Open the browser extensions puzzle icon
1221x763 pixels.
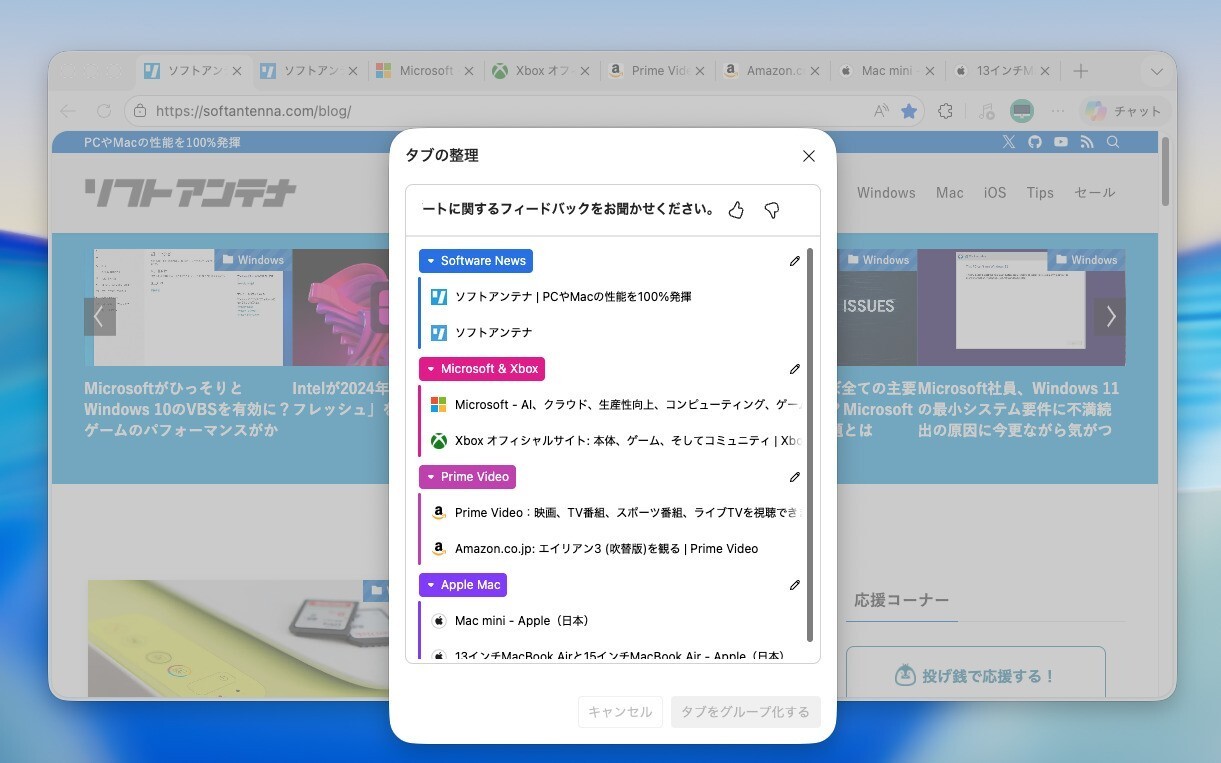tap(945, 111)
